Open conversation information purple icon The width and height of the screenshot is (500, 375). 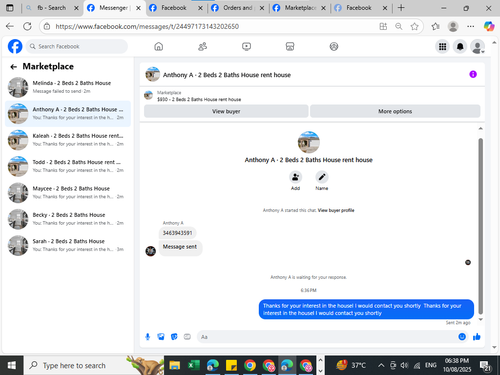pyautogui.click(x=473, y=74)
